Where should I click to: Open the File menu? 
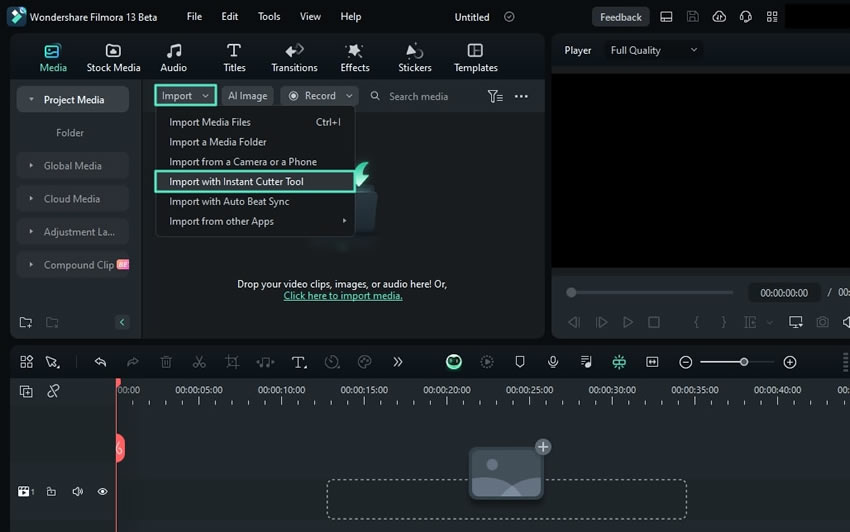click(x=194, y=17)
